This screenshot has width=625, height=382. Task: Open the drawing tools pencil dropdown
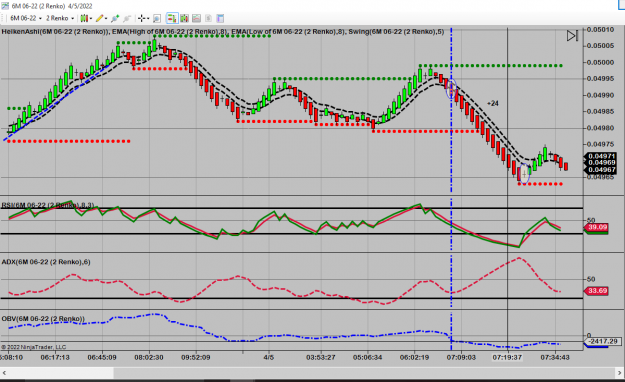pyautogui.click(x=101, y=18)
